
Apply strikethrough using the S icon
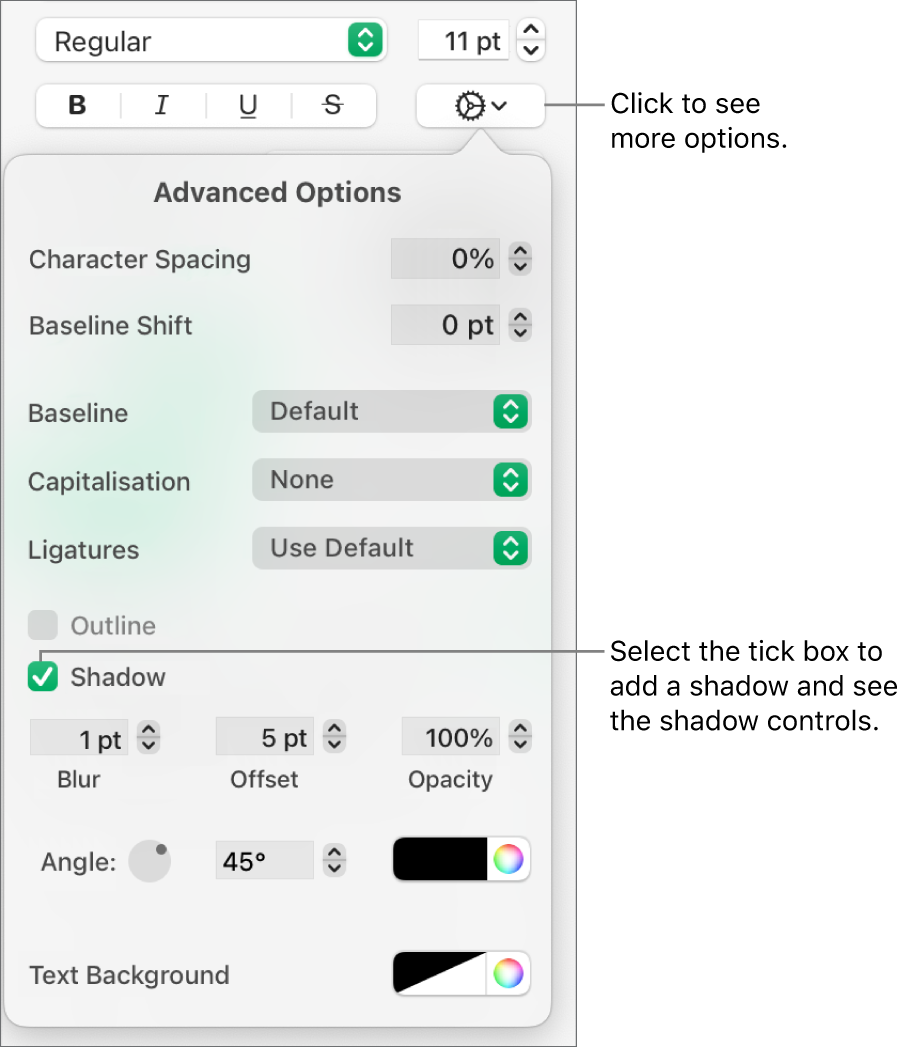point(331,106)
